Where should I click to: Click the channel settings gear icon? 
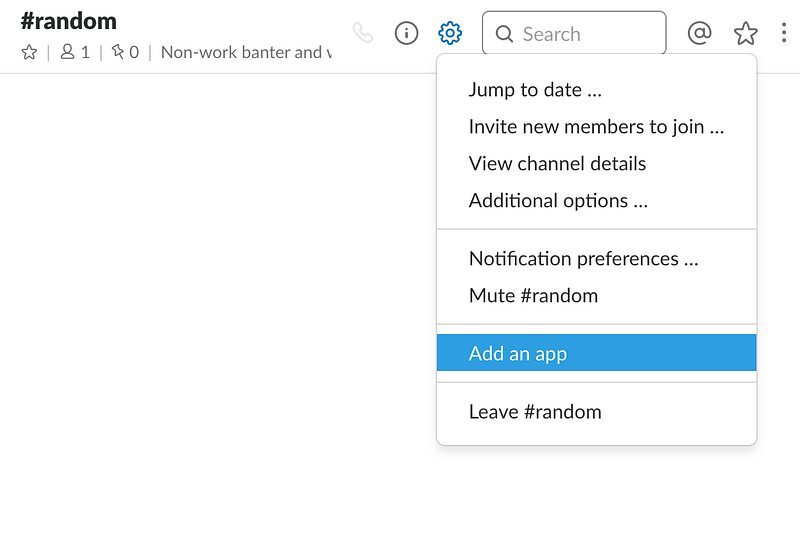pos(450,33)
